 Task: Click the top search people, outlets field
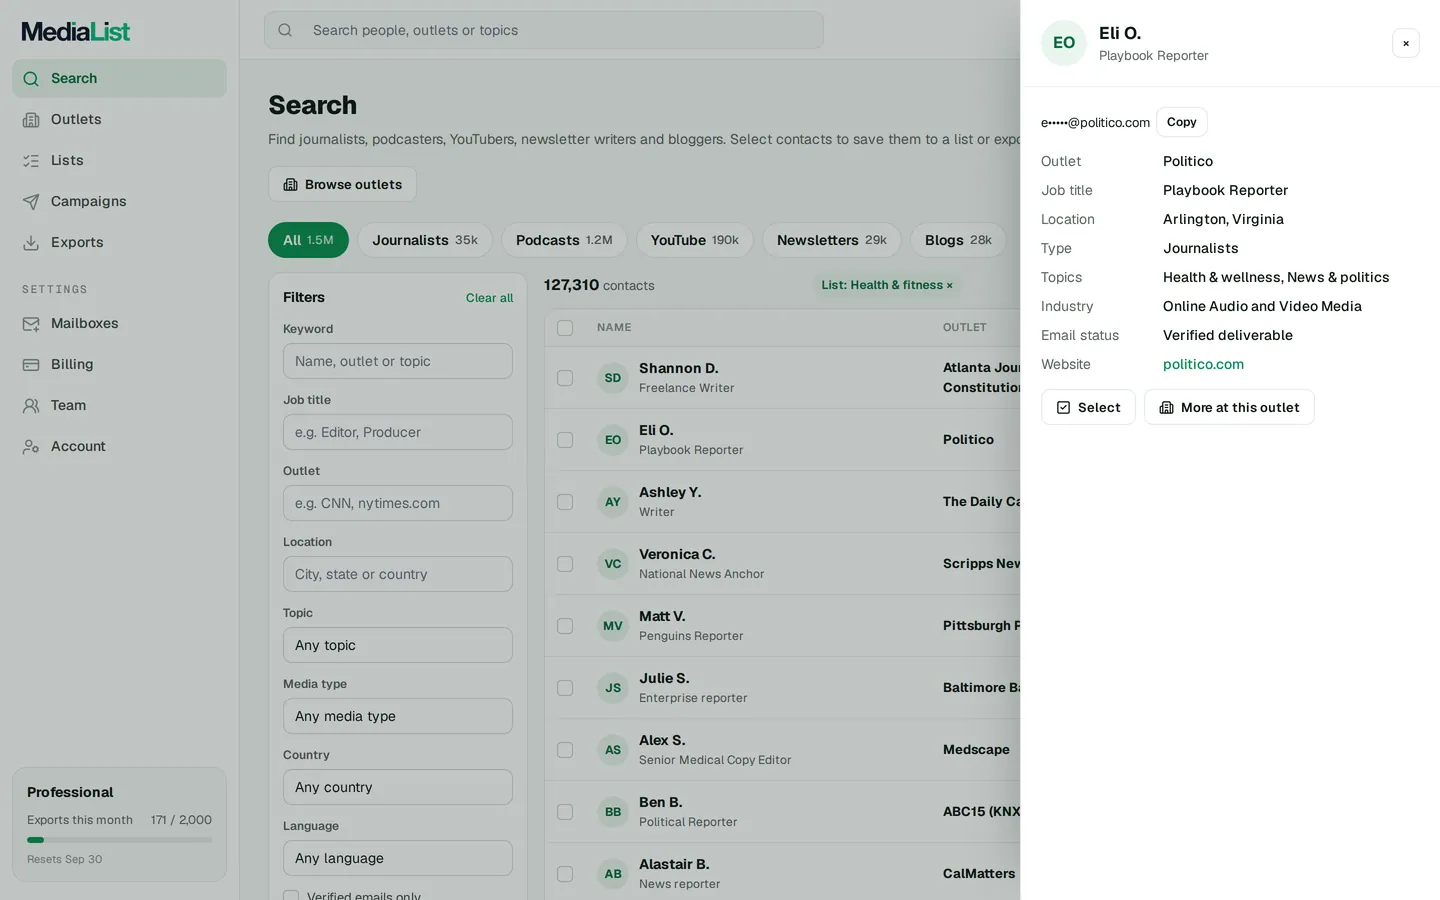[x=544, y=30]
